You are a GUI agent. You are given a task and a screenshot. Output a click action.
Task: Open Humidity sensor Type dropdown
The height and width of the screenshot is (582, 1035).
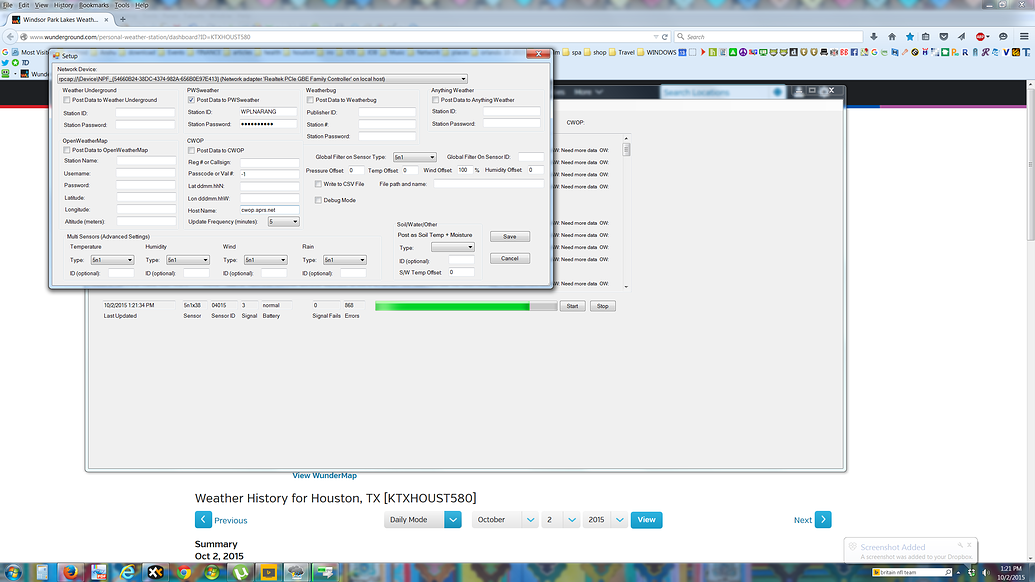click(x=187, y=260)
